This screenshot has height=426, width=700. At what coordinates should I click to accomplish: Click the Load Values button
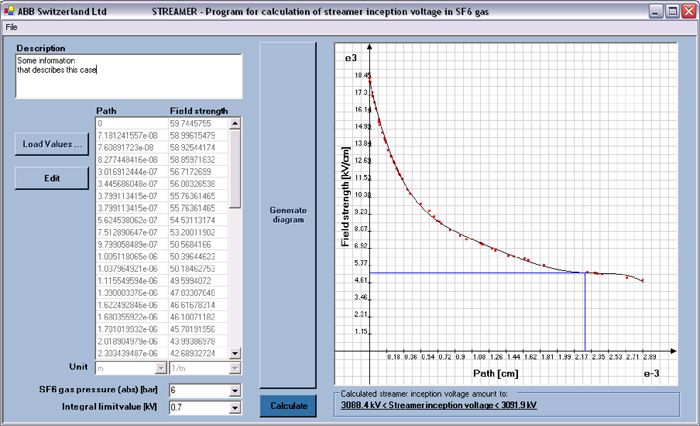[x=52, y=144]
